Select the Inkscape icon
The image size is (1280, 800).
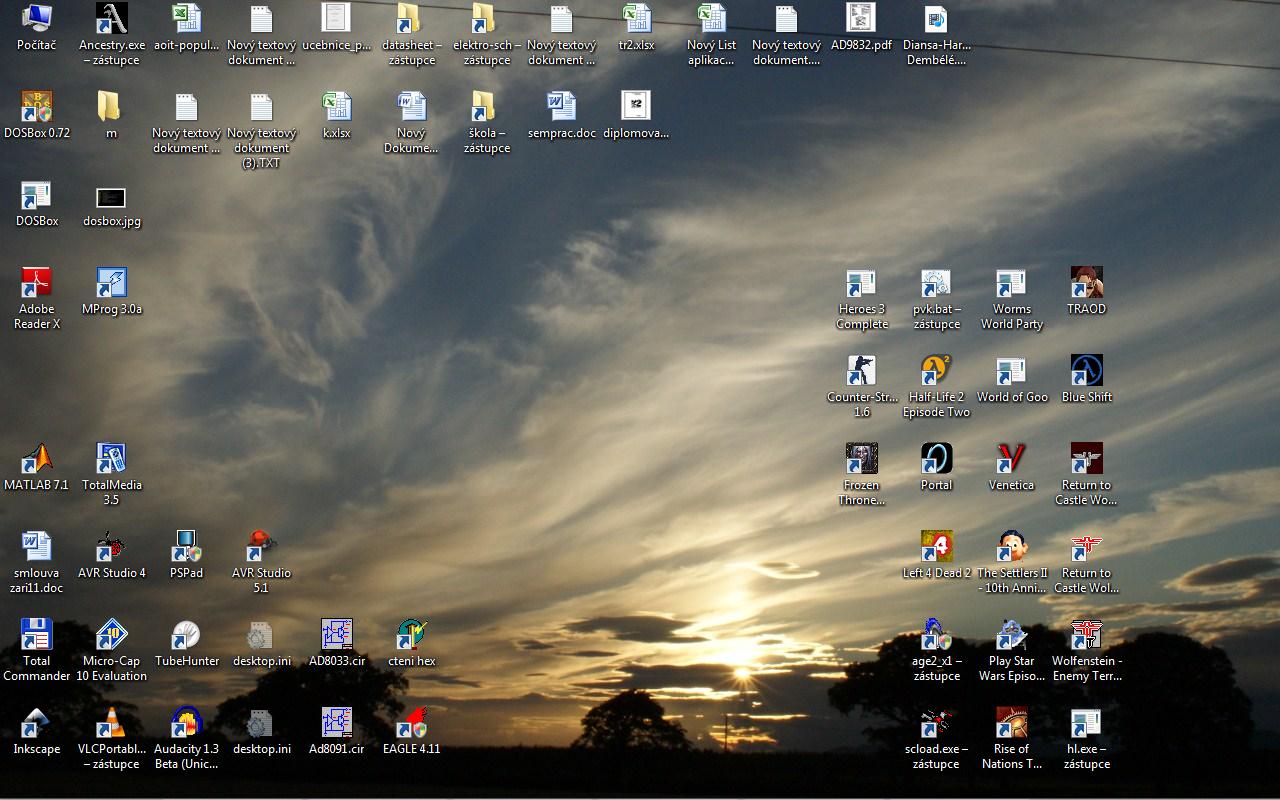(37, 723)
